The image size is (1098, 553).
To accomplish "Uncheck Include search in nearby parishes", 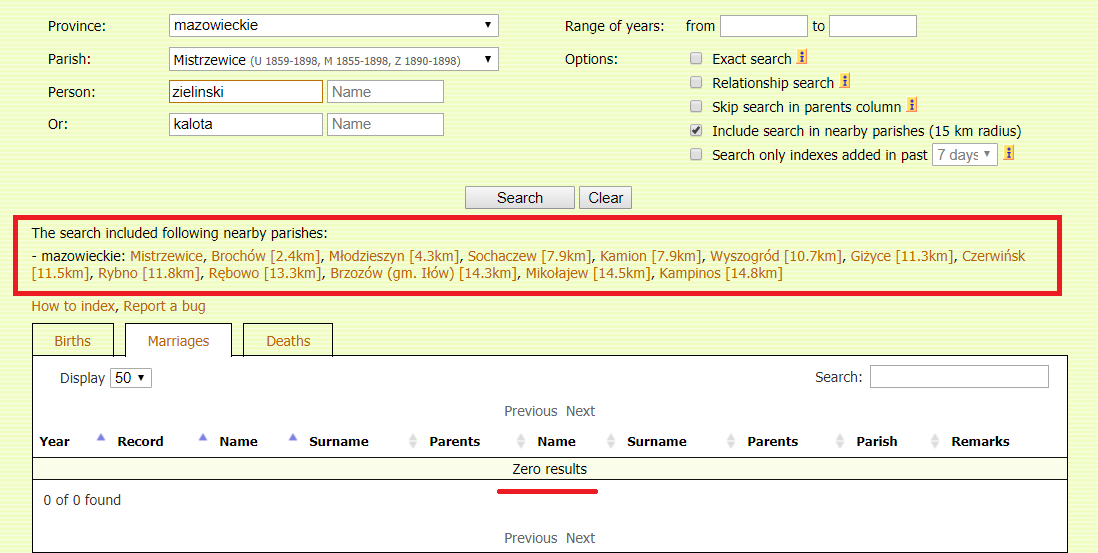I will tap(696, 131).
